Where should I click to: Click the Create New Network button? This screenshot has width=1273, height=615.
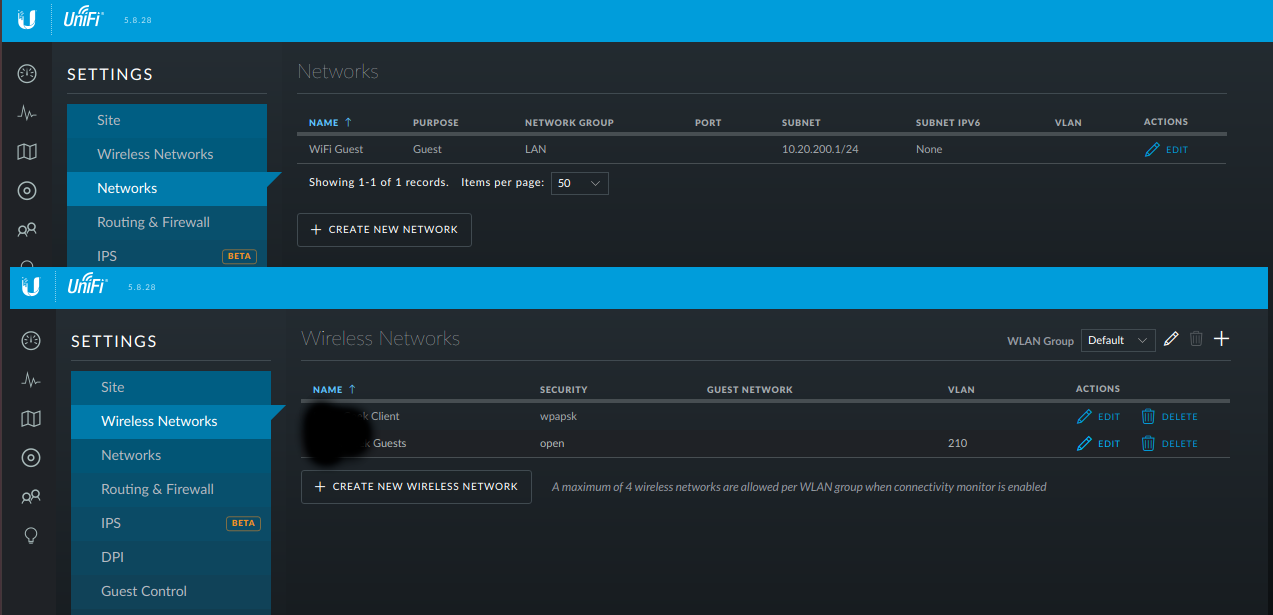coord(384,230)
